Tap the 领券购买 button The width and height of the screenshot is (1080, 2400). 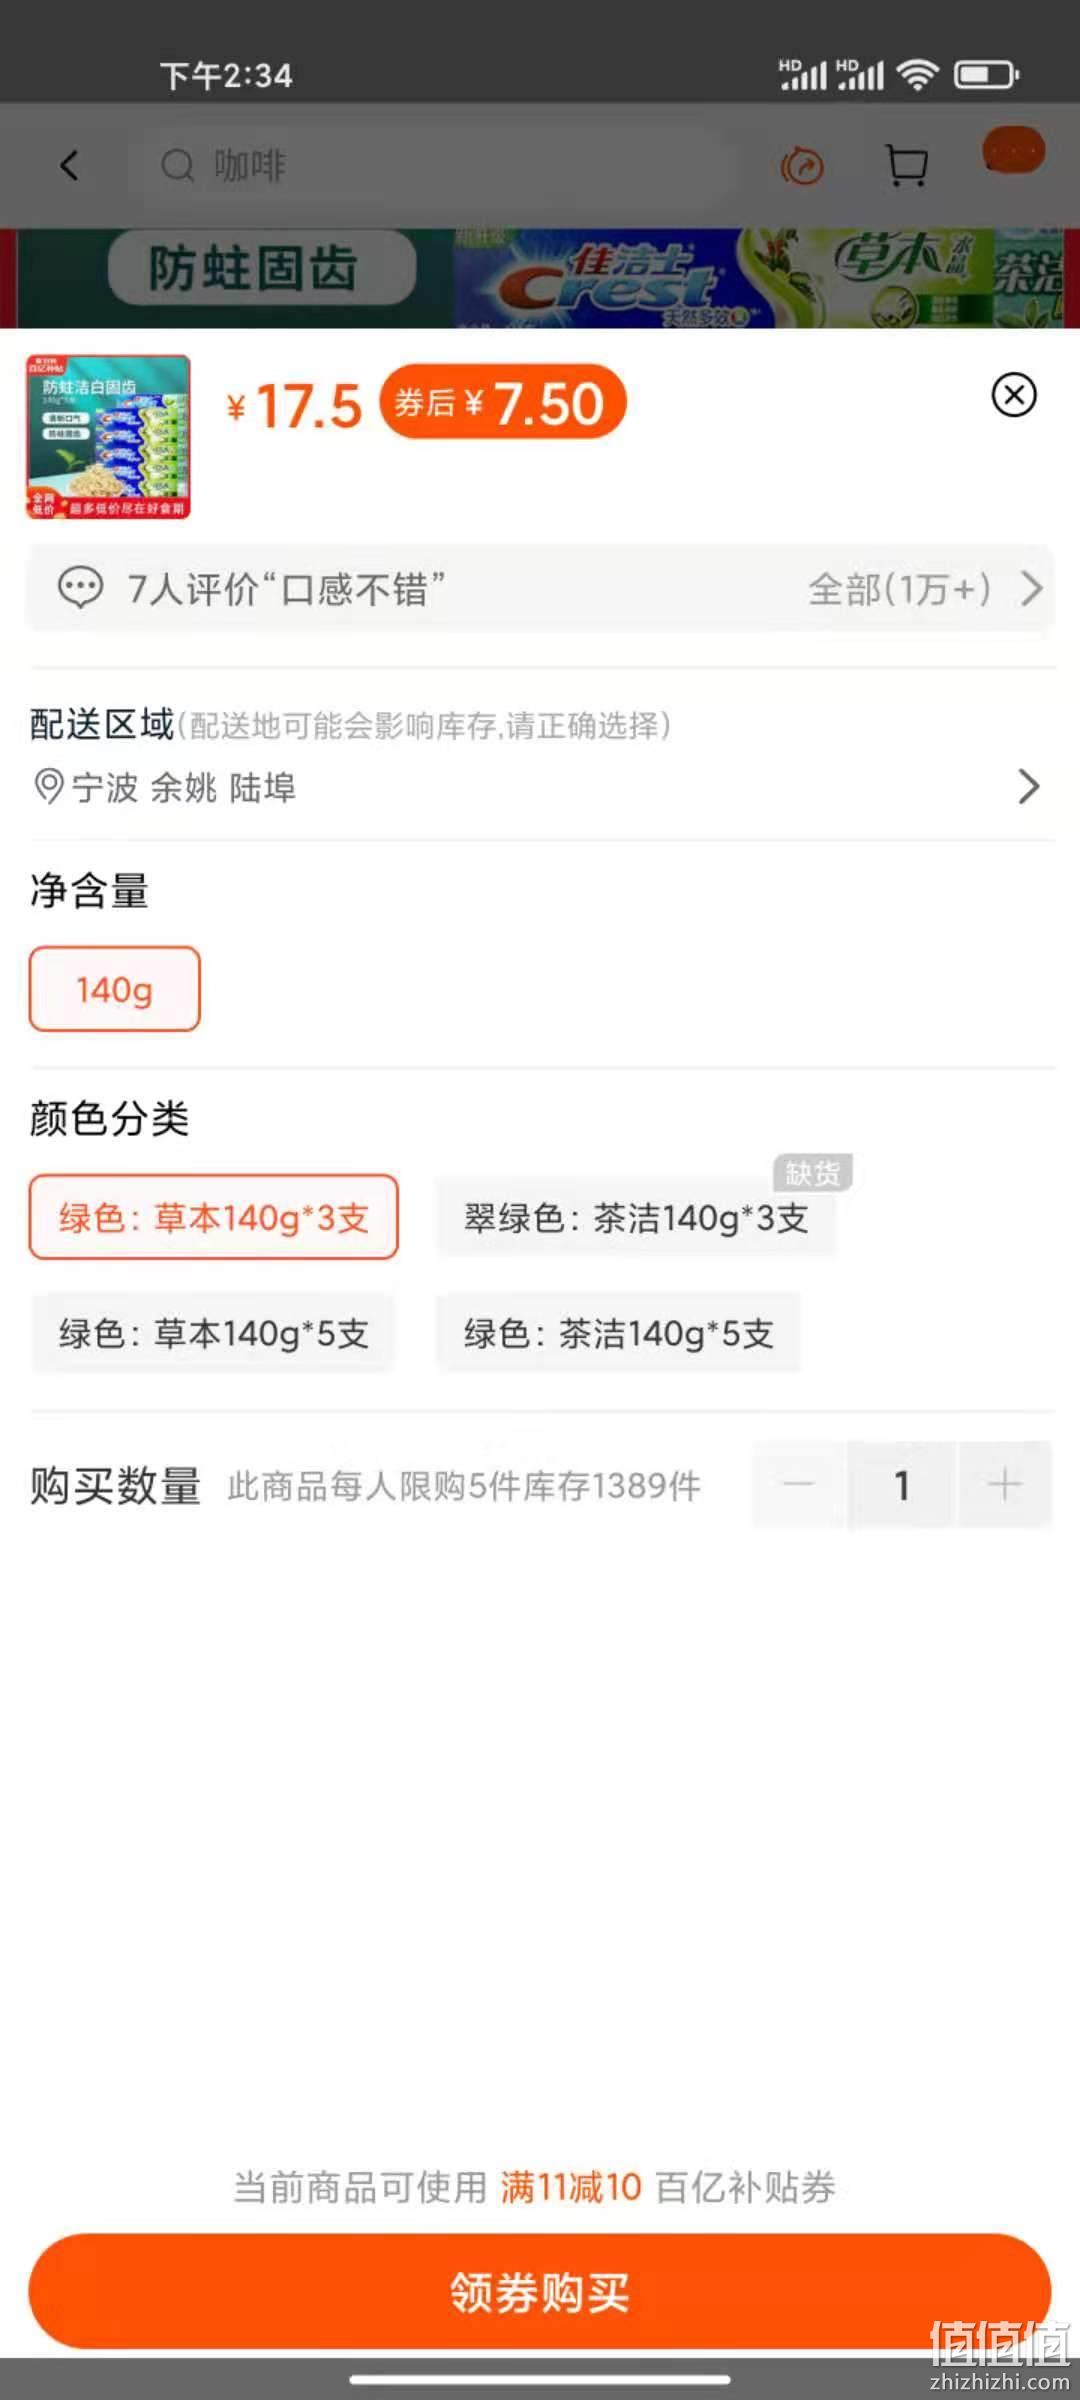click(x=540, y=2291)
